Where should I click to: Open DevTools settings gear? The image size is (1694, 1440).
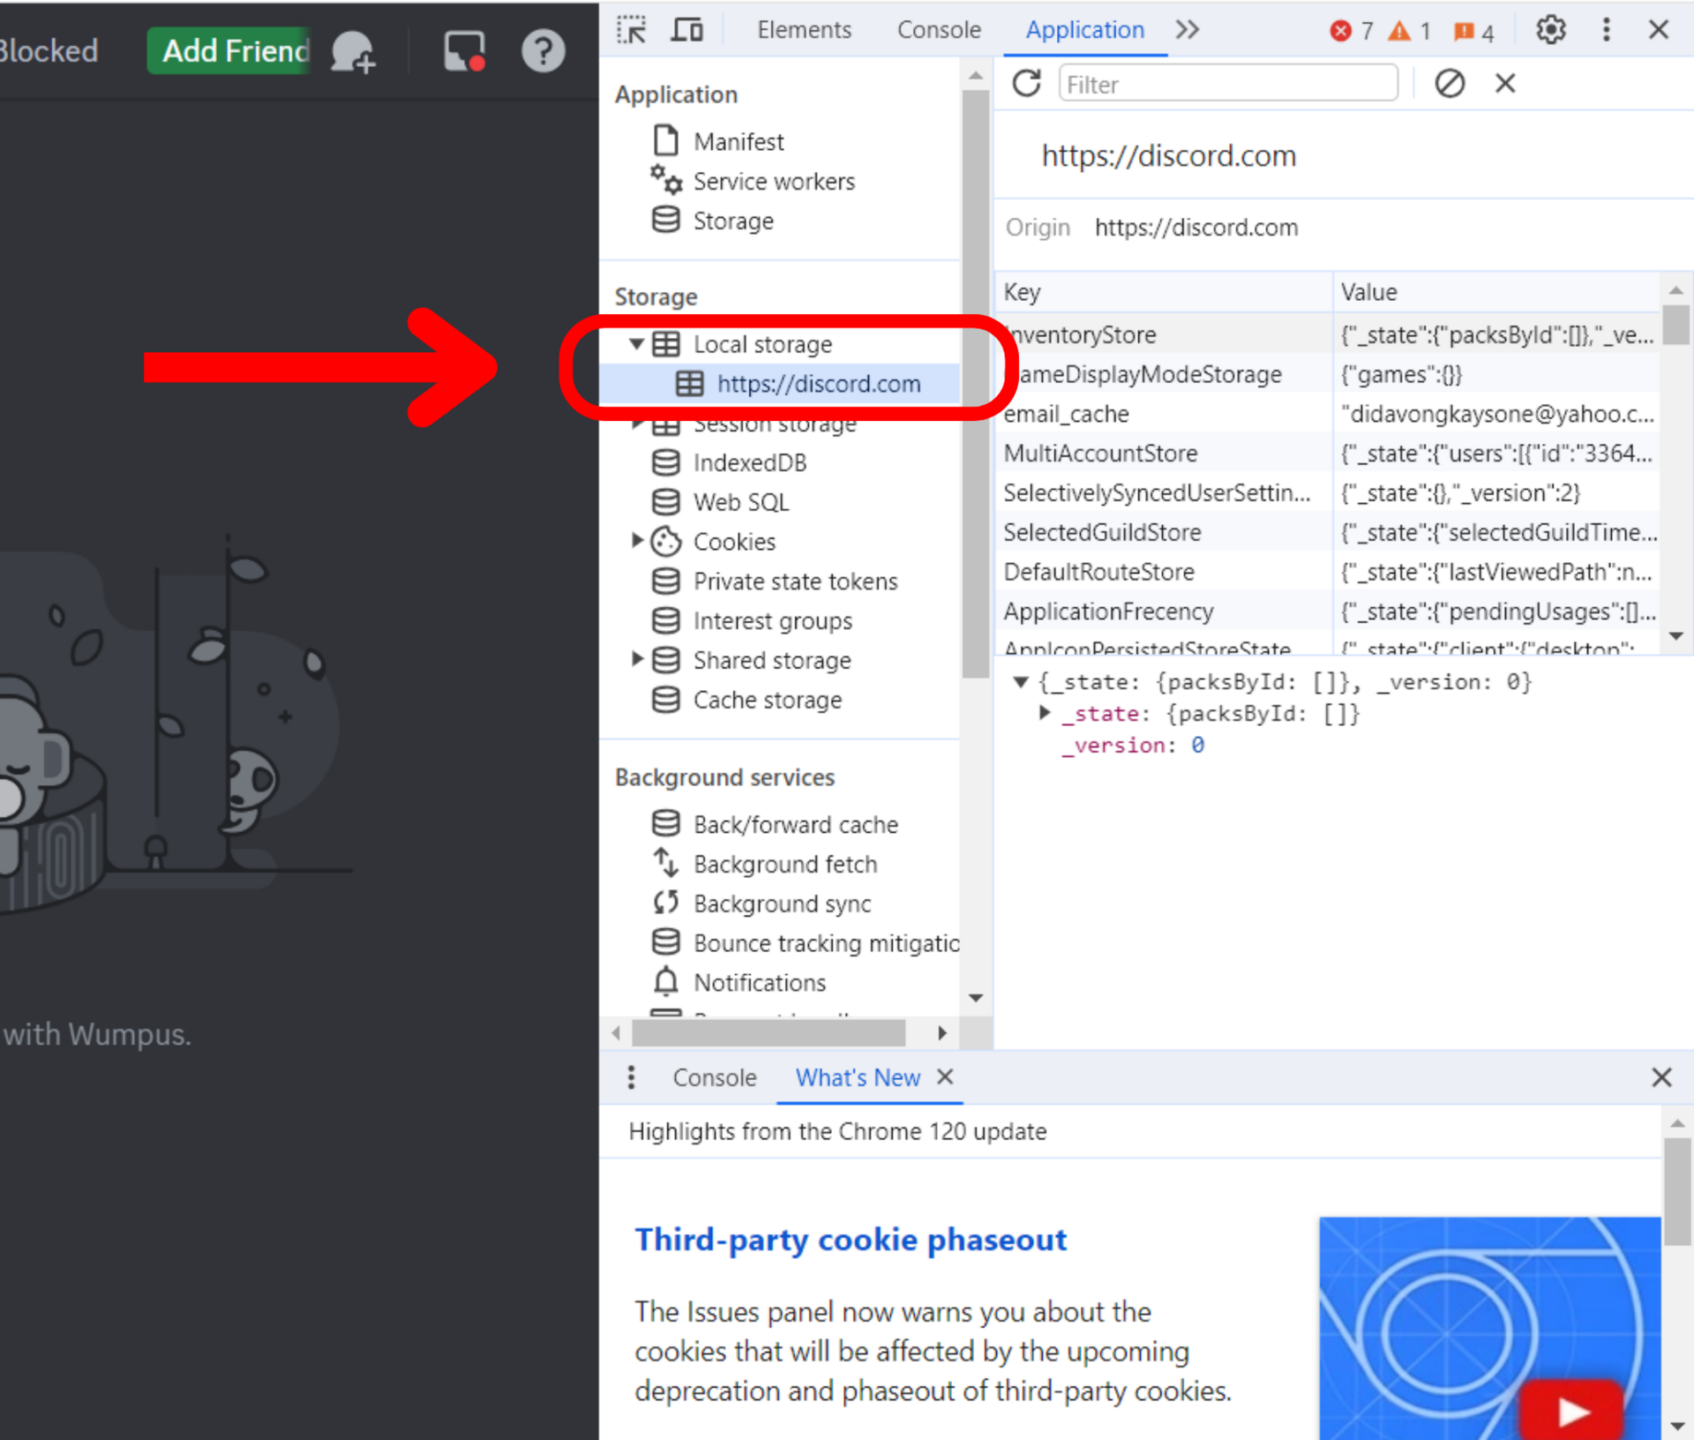coord(1550,29)
